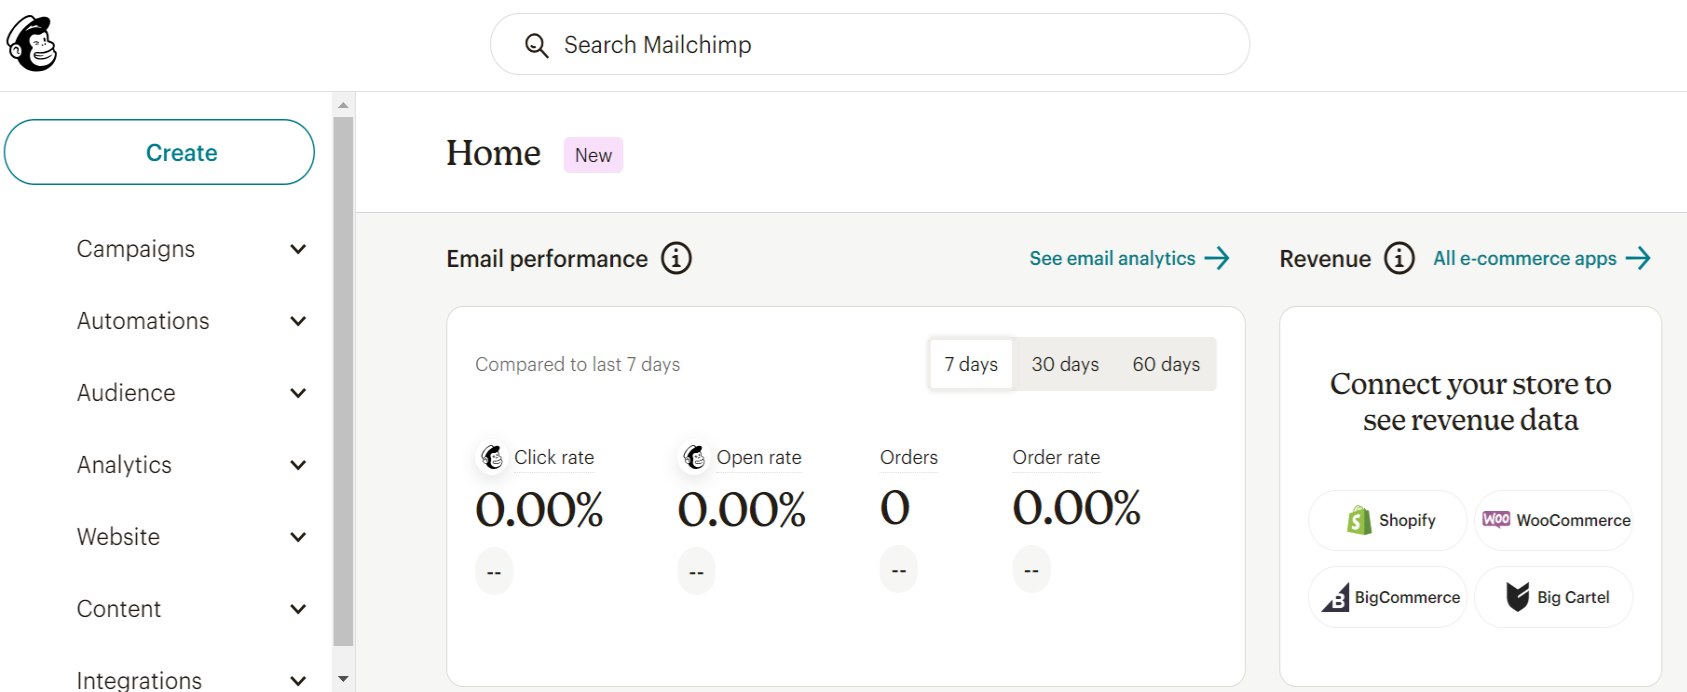Click the Freddie icon beside Click rate
Image resolution: width=1687 pixels, height=692 pixels.
point(491,457)
